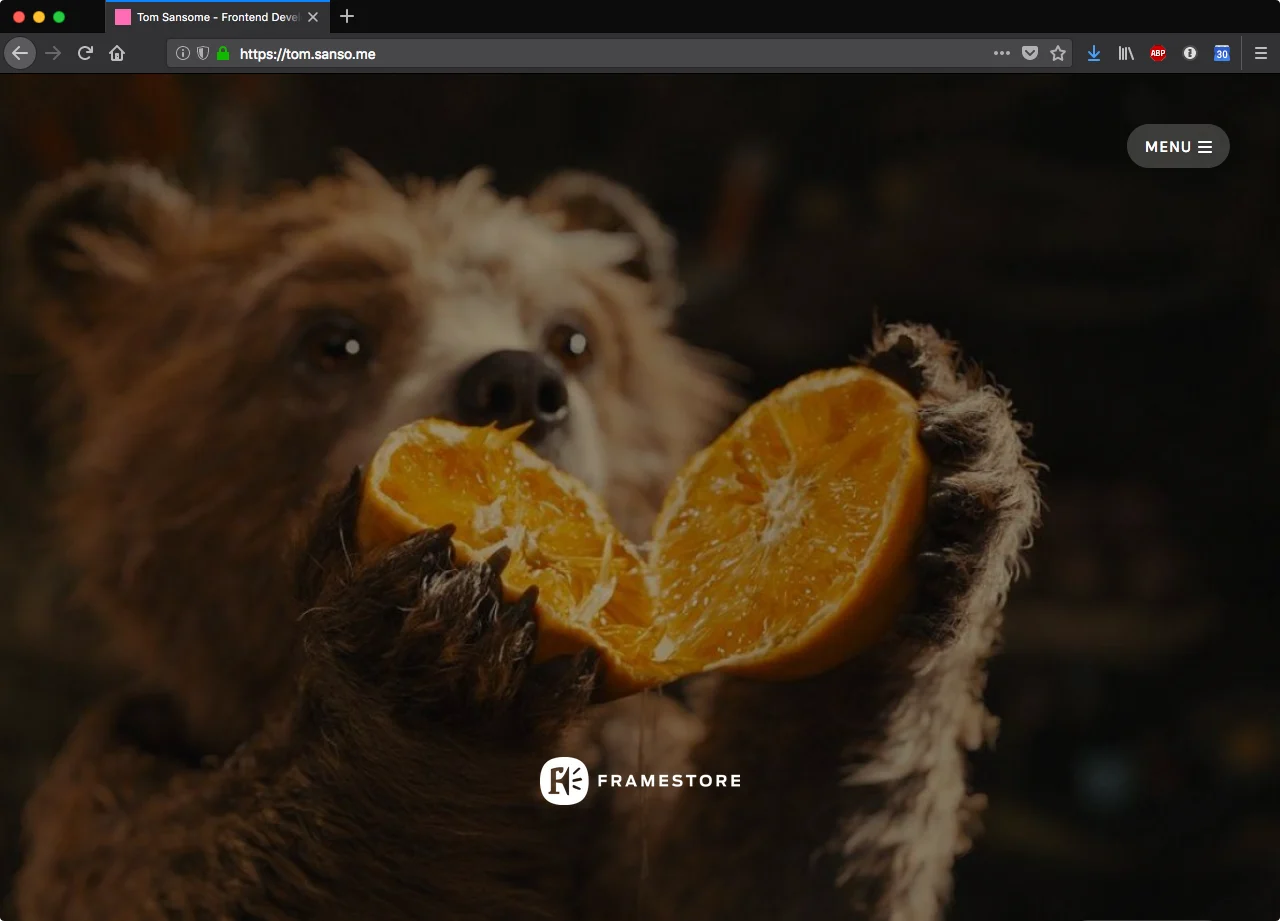This screenshot has height=921, width=1280.
Task: Open the website MENU button
Action: pos(1178,146)
